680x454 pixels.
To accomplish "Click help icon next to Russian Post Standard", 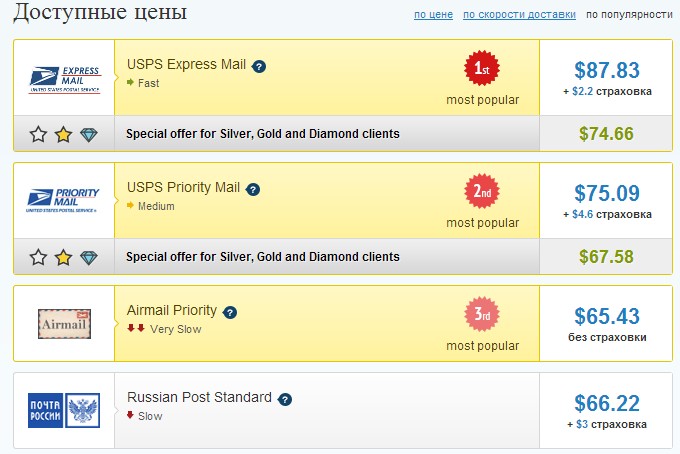I will tap(285, 399).
